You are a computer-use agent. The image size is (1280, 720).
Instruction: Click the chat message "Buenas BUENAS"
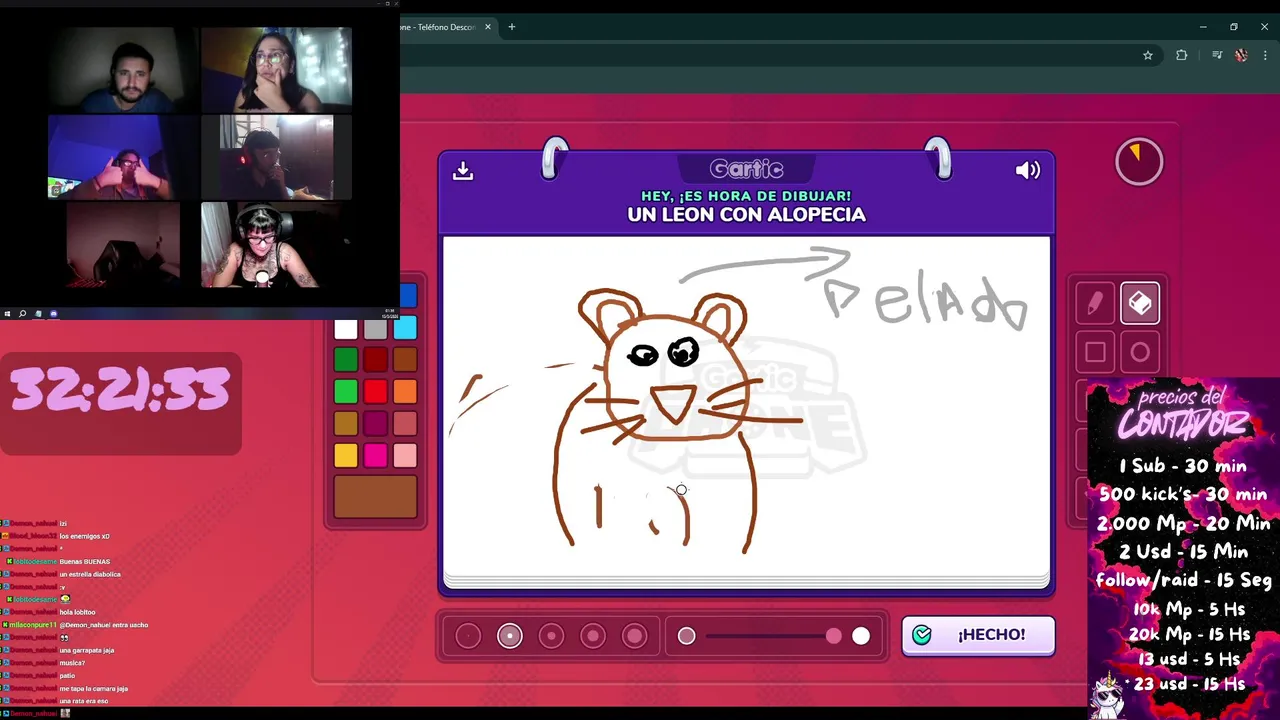click(84, 562)
